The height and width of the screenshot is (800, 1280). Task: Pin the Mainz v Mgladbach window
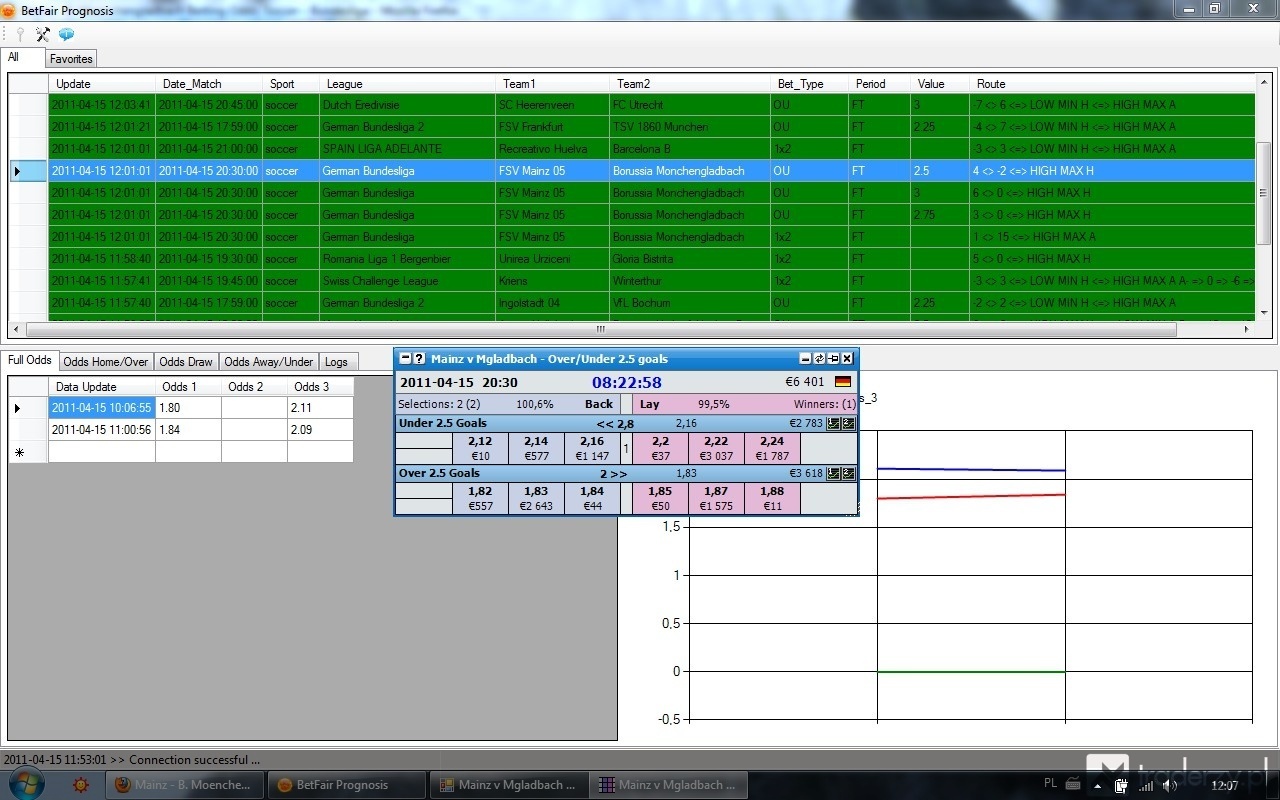pyautogui.click(x=833, y=358)
